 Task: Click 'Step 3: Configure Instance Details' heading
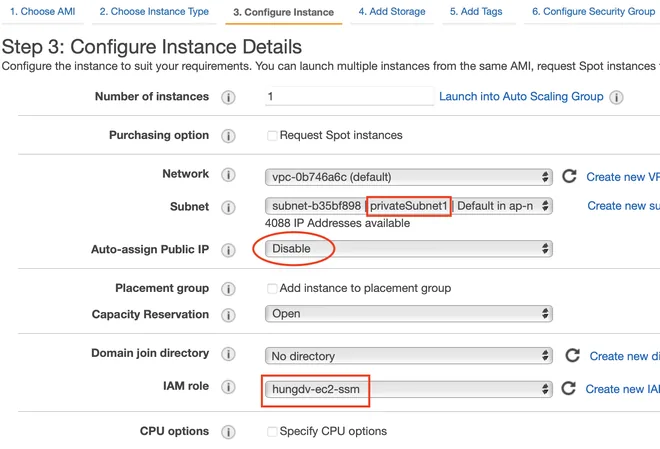[152, 47]
